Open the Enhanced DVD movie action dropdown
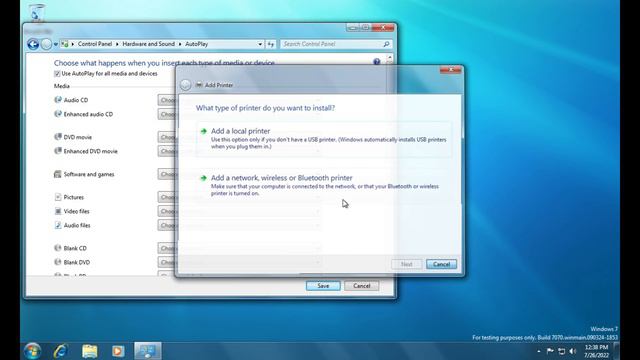 point(239,151)
